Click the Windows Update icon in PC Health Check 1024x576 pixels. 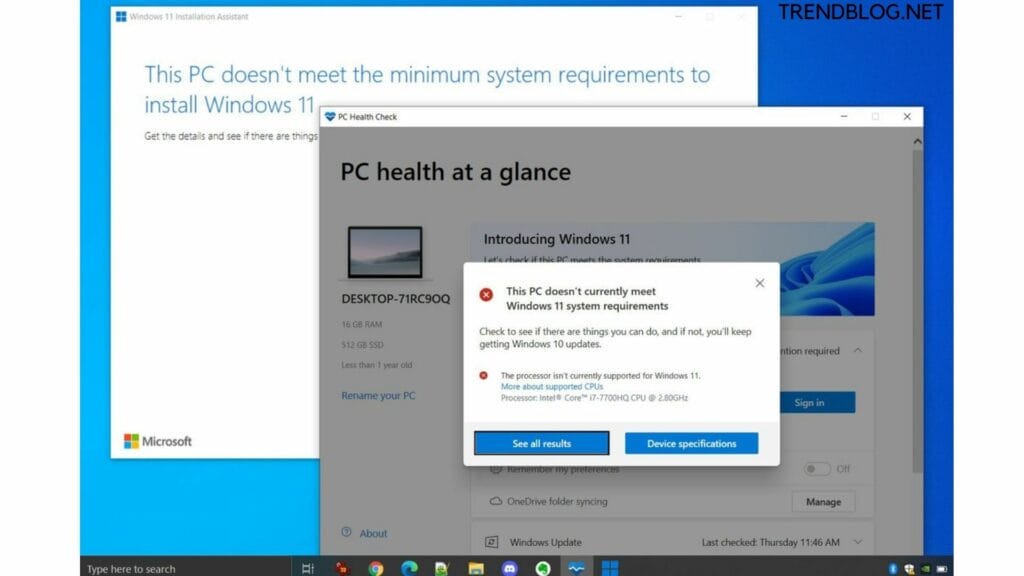tap(492, 542)
